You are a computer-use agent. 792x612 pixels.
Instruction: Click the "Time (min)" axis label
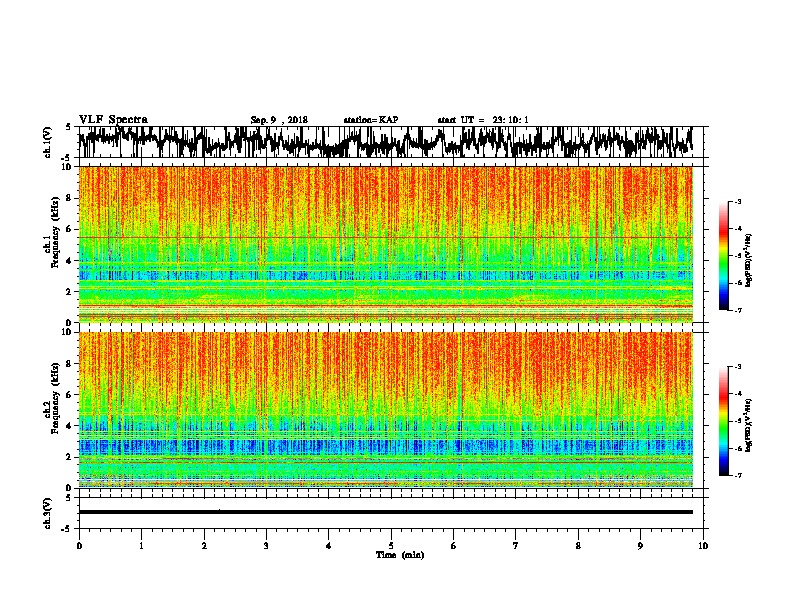pos(400,555)
